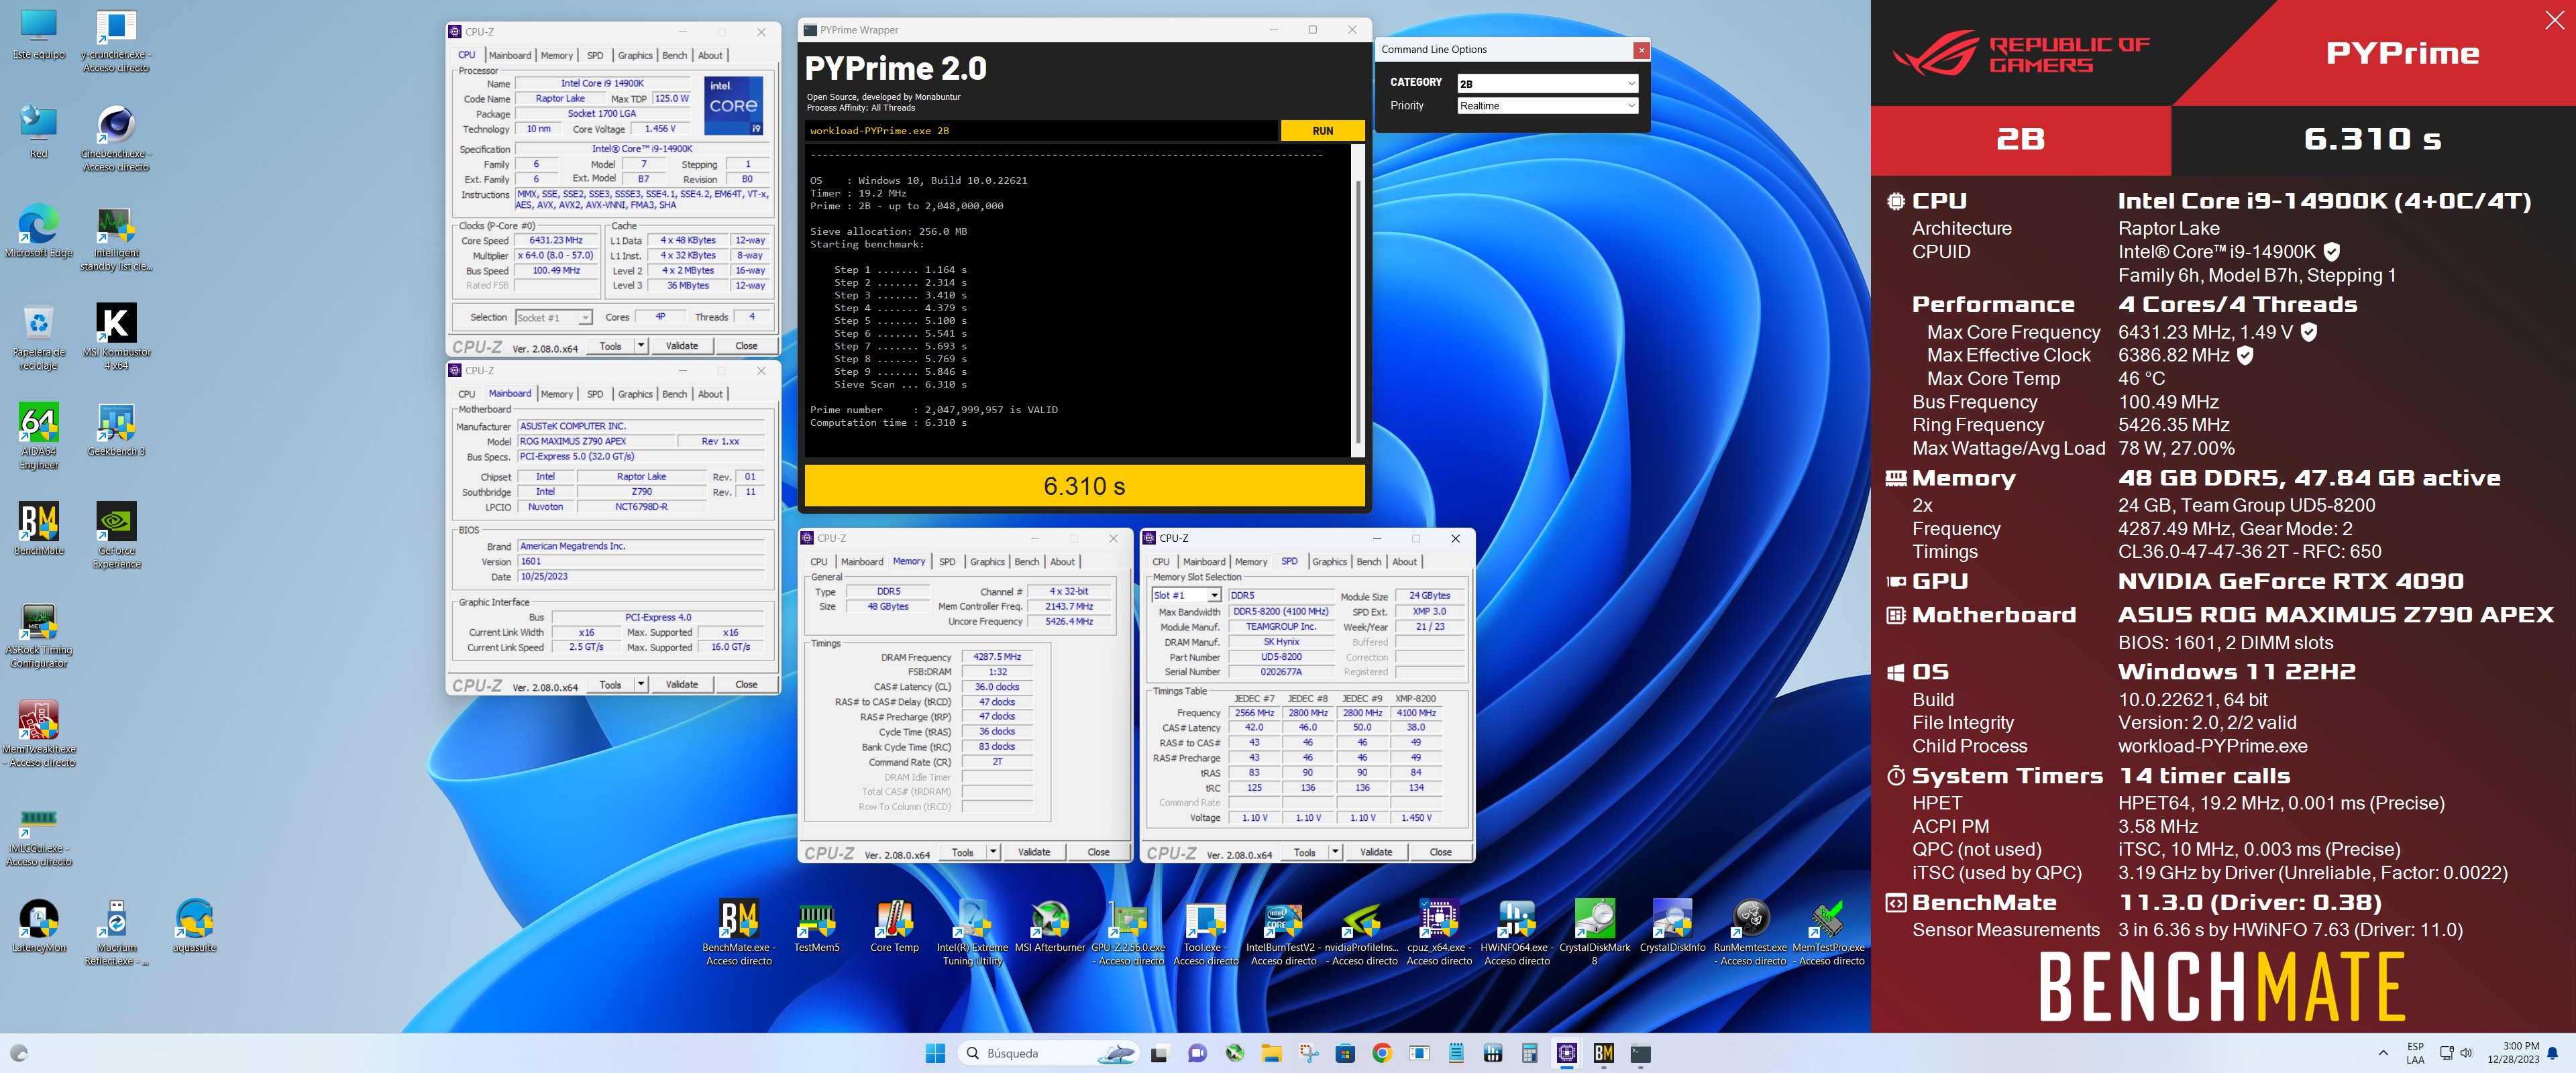Screen dimensions: 2576x1073
Task: Show hidden system tray icons chevron
Action: (2383, 1053)
